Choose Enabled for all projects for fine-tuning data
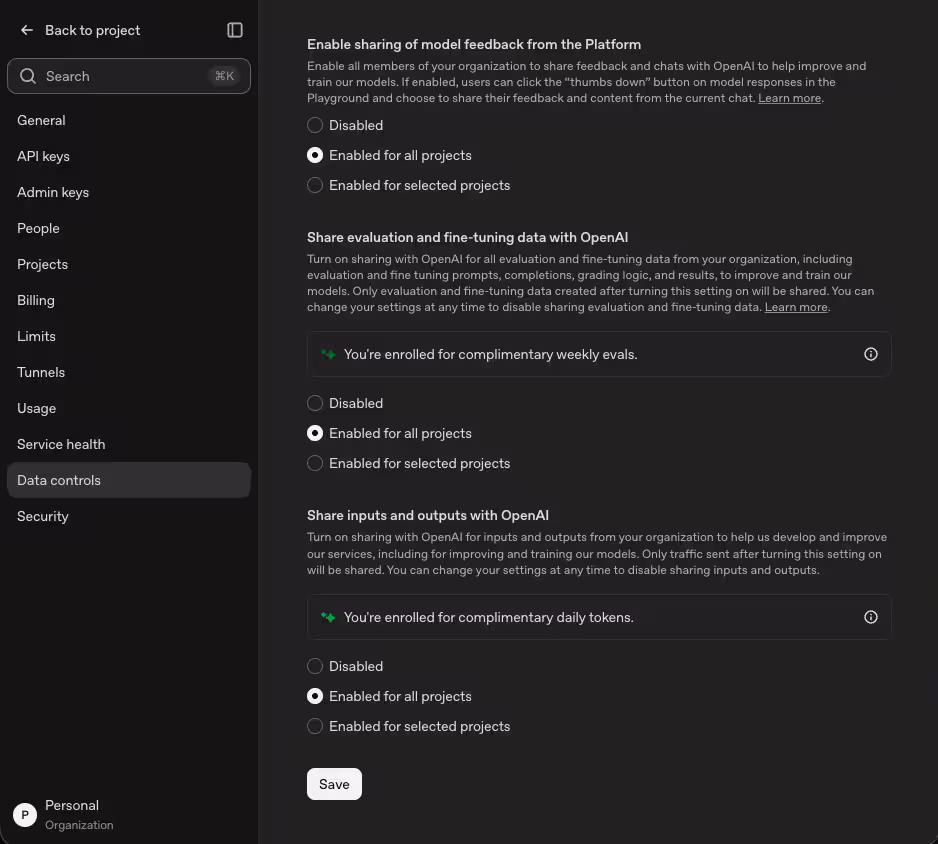 [315, 433]
